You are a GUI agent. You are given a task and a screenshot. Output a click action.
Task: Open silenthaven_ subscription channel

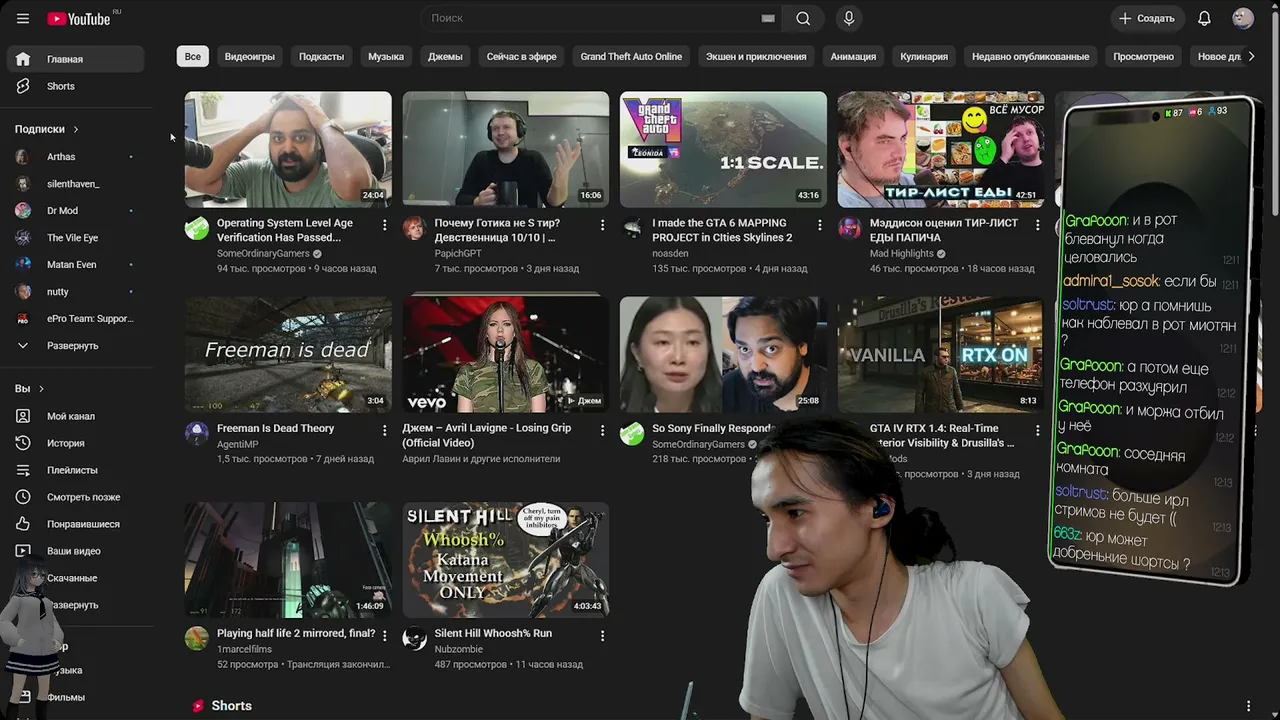pos(75,184)
